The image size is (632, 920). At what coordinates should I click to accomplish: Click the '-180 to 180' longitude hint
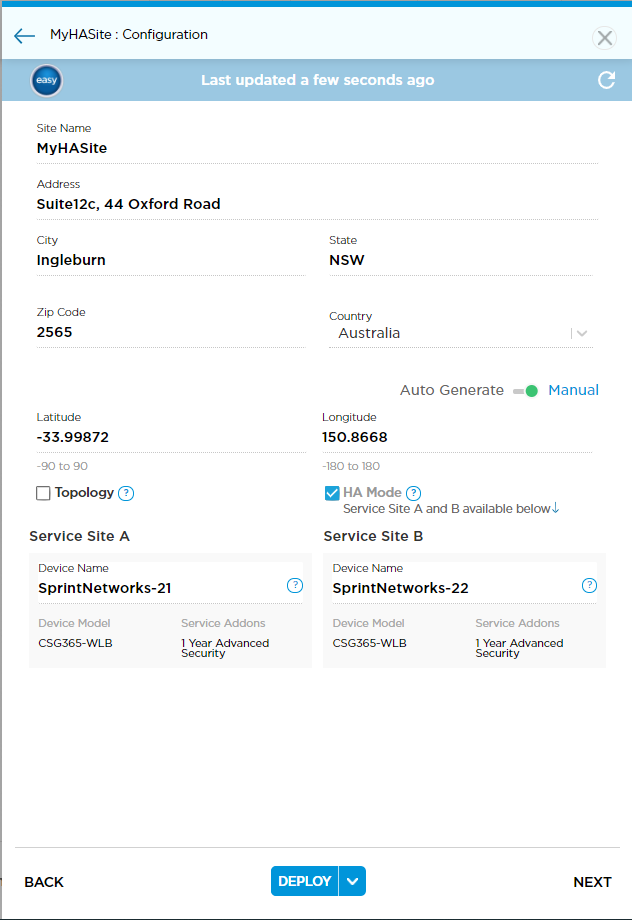pos(351,466)
